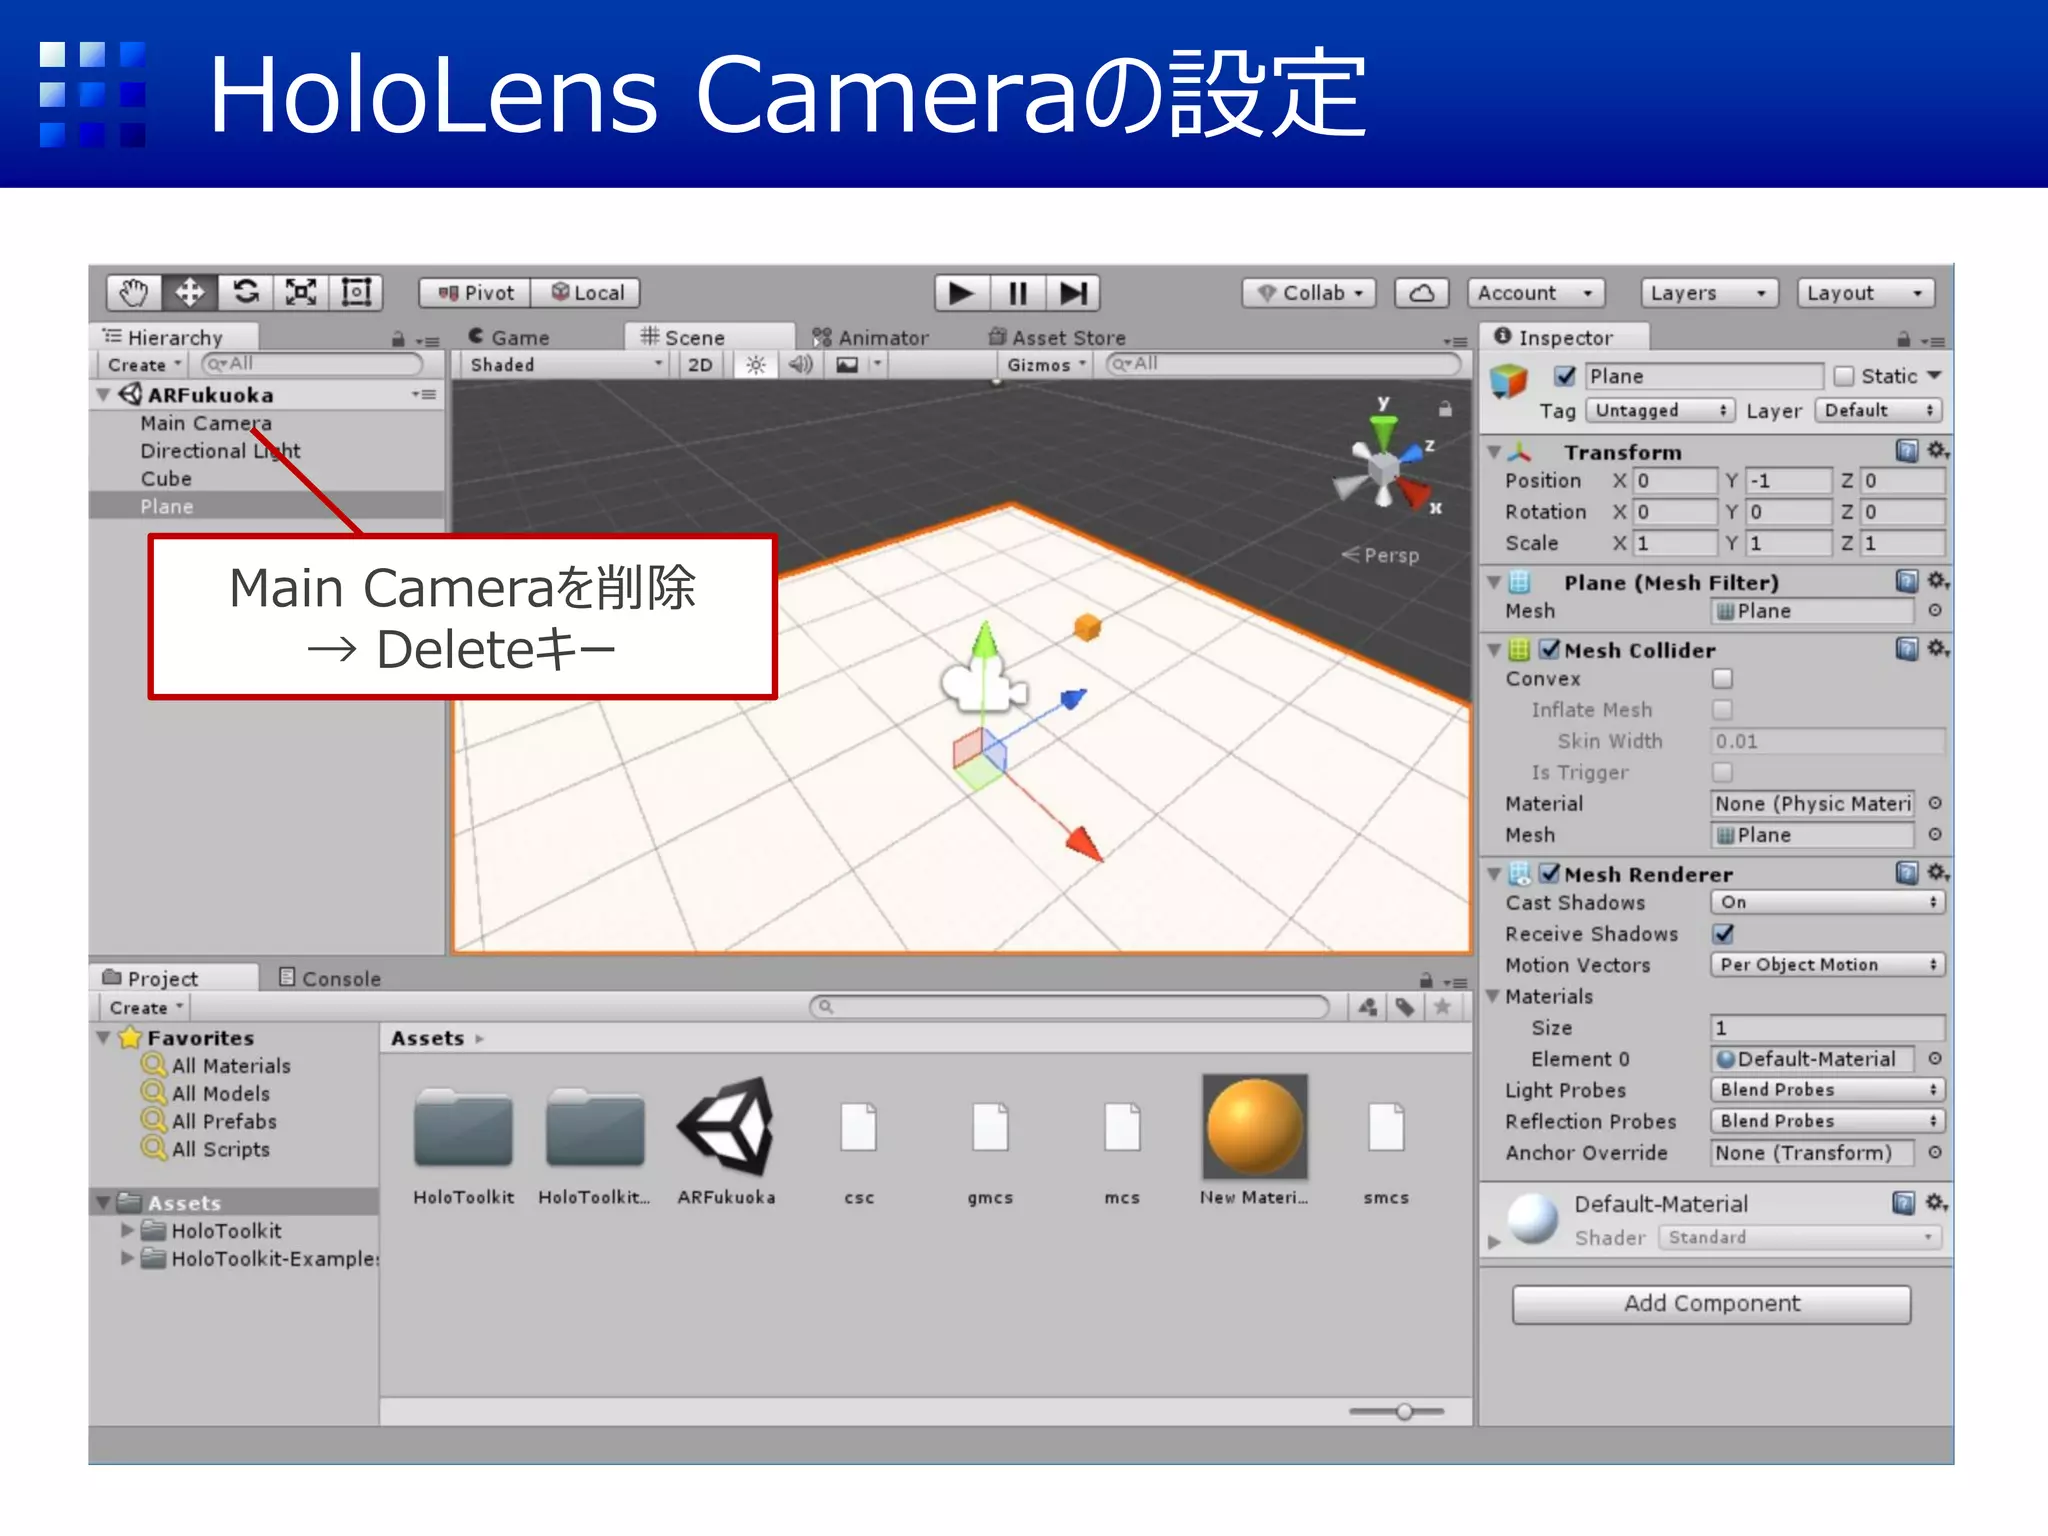
Task: Open Transform help book icon
Action: [1907, 451]
